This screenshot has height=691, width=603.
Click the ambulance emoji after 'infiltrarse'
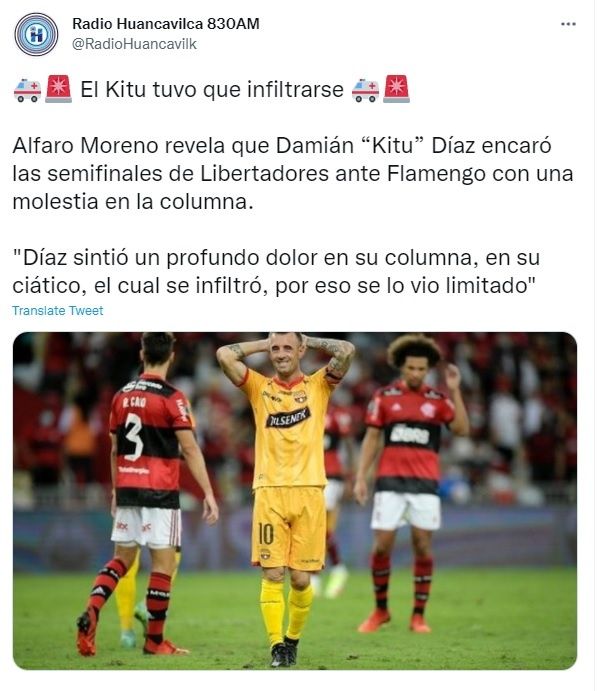(x=365, y=89)
